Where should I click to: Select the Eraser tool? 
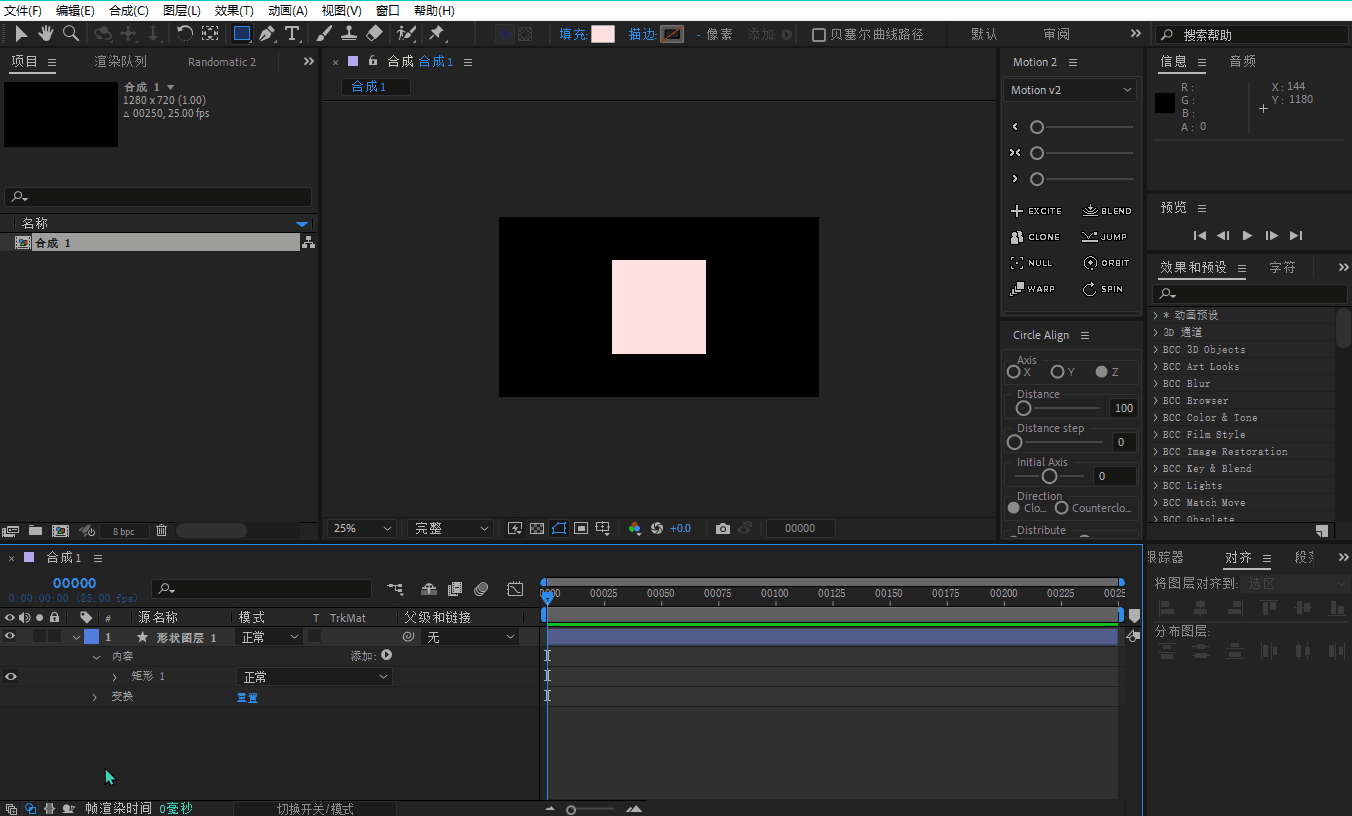coord(374,33)
